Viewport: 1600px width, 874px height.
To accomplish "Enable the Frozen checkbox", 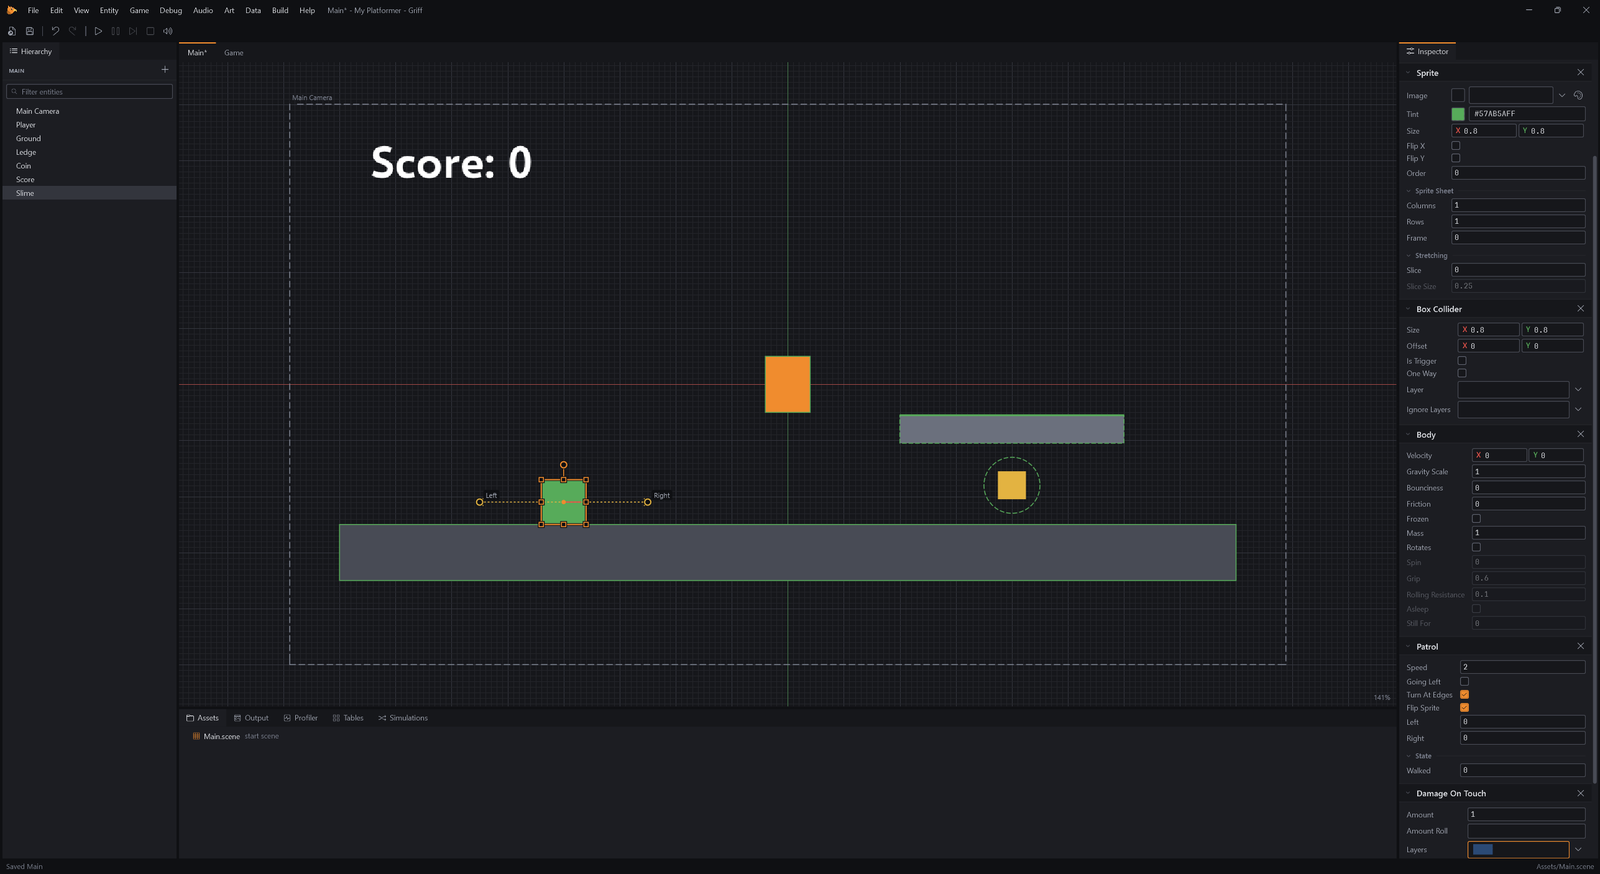I will tap(1476, 518).
